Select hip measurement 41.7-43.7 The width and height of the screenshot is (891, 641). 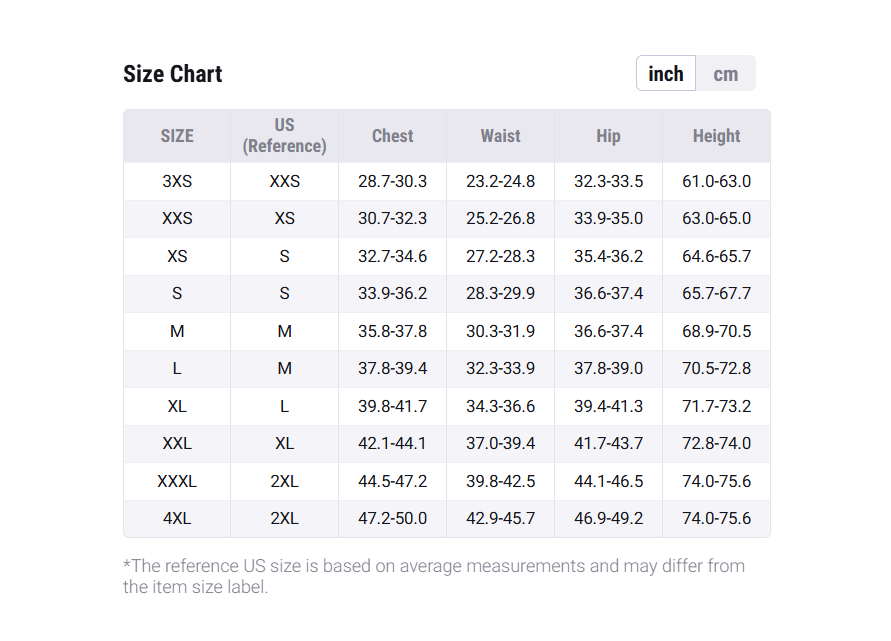pos(608,444)
